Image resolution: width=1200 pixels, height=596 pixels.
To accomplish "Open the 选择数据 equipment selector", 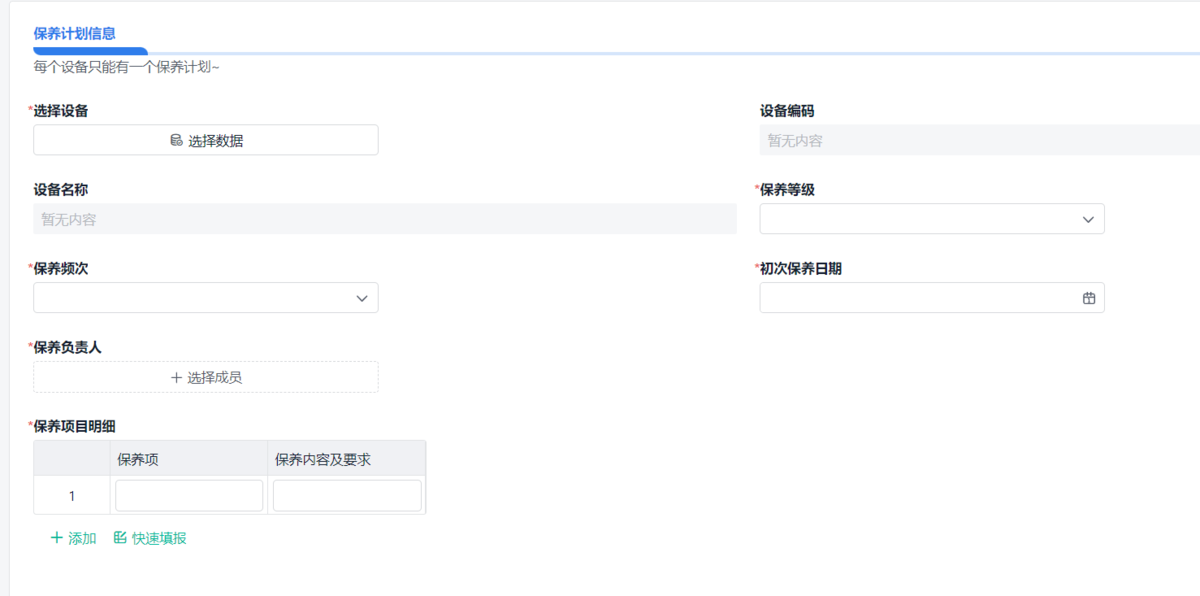I will (x=206, y=140).
